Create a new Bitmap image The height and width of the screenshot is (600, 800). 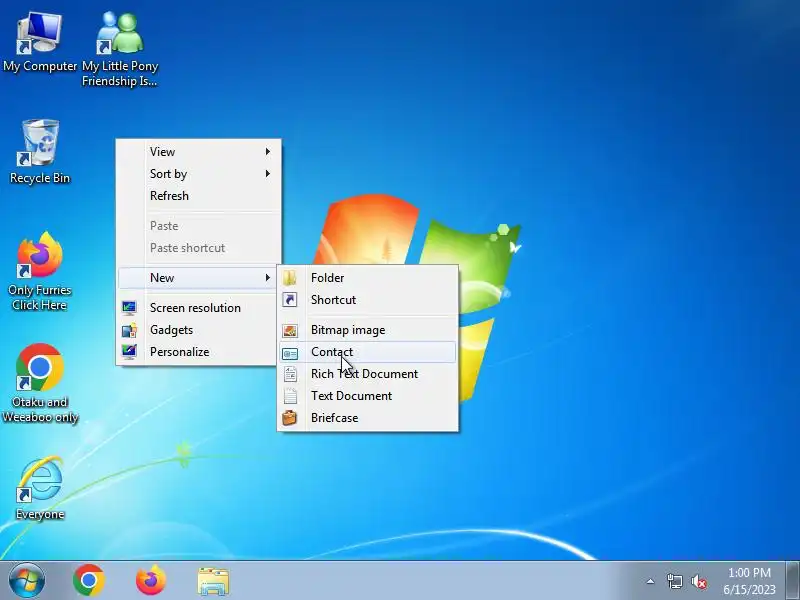[367, 330]
